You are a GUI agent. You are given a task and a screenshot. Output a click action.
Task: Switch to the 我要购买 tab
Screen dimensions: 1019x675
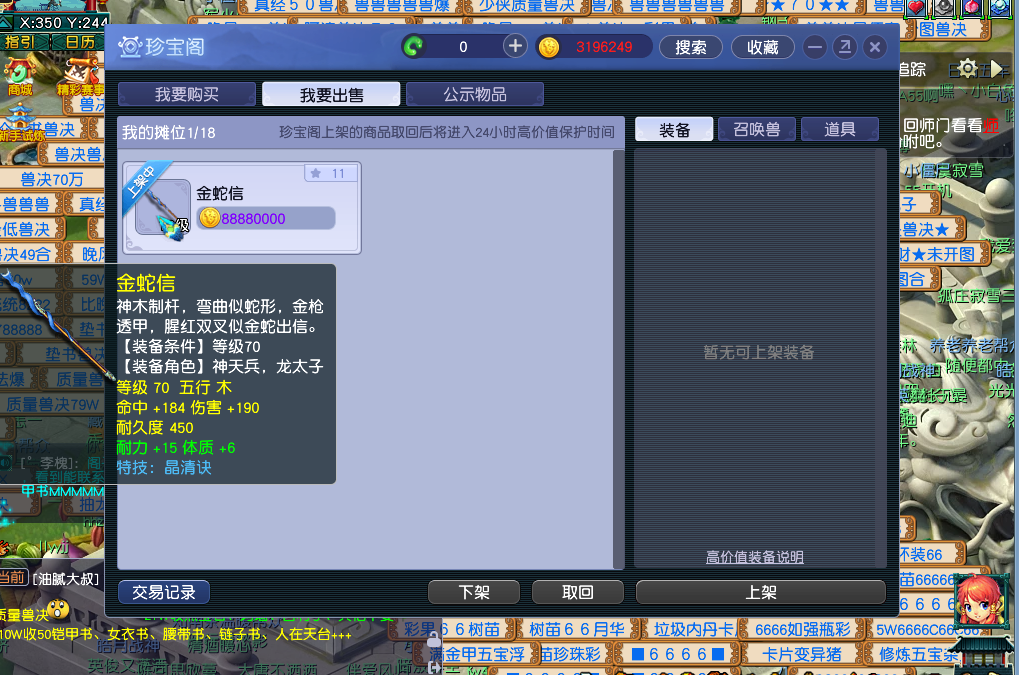[187, 94]
